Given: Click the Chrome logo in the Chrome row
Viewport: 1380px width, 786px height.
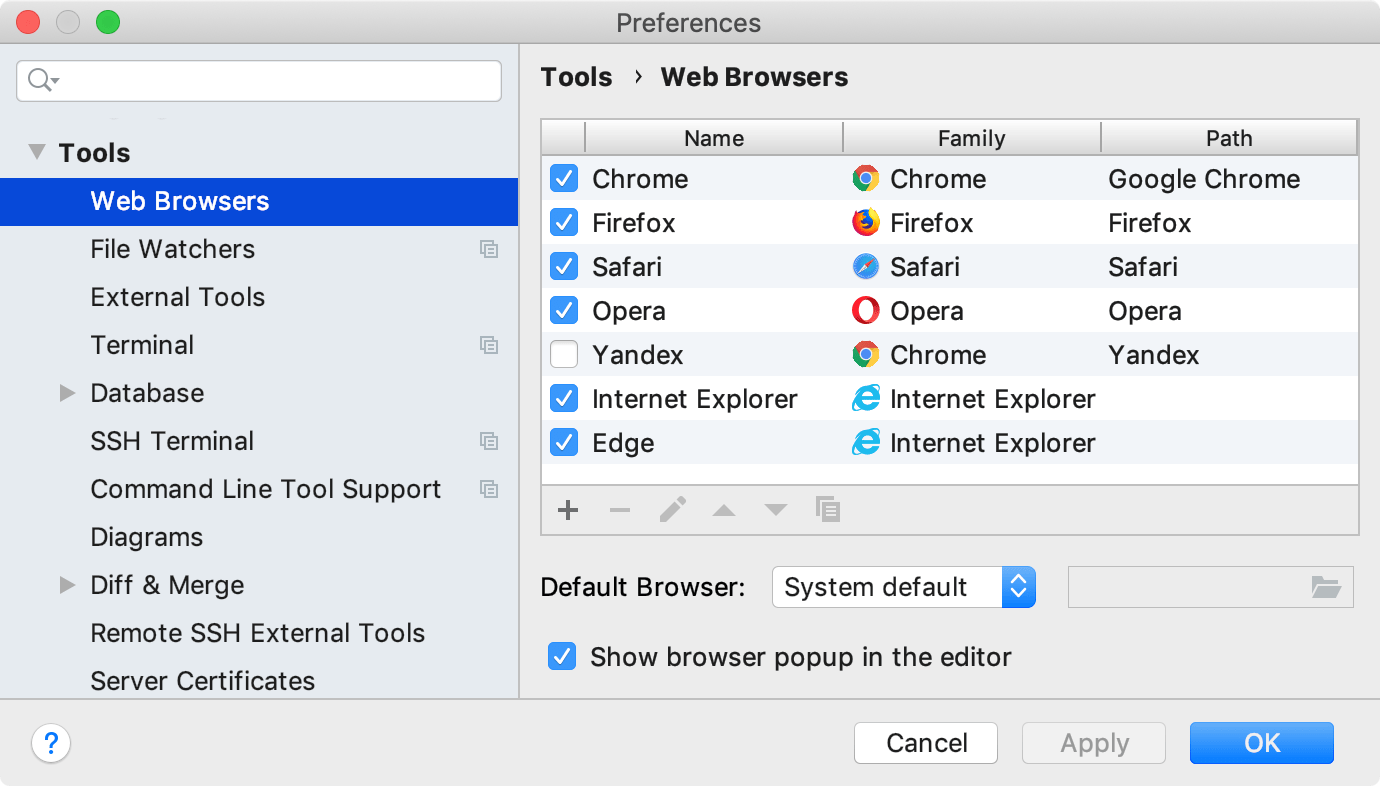Looking at the screenshot, I should point(865,179).
